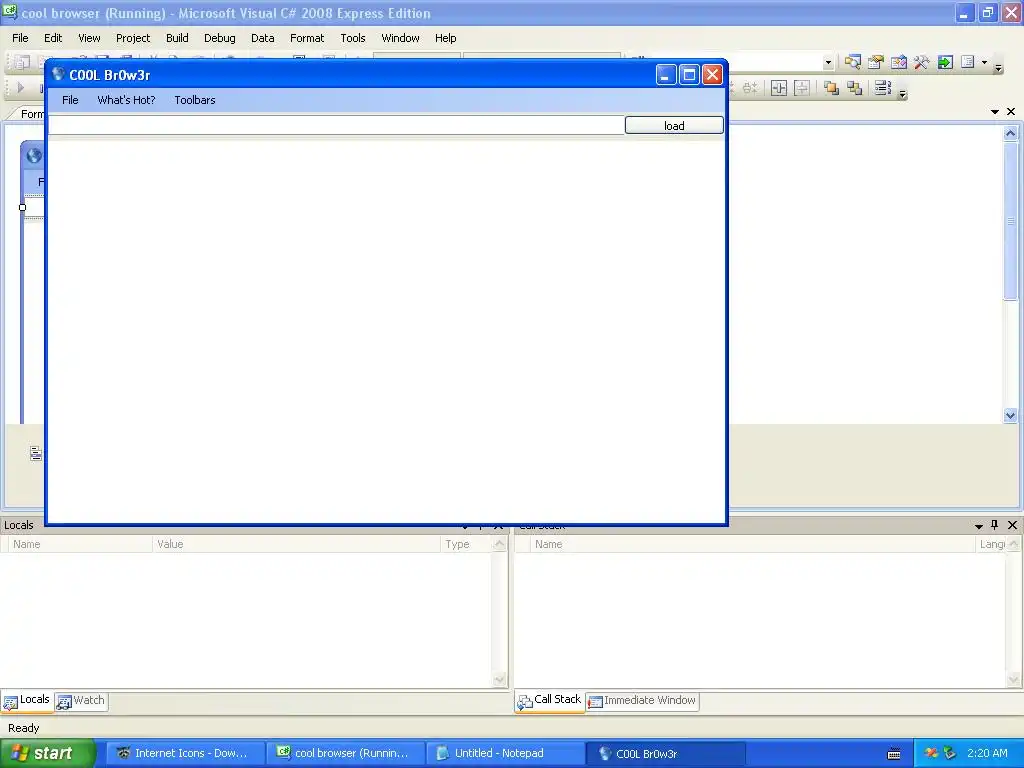Open the Help menu
1024x768 pixels.
tap(445, 38)
